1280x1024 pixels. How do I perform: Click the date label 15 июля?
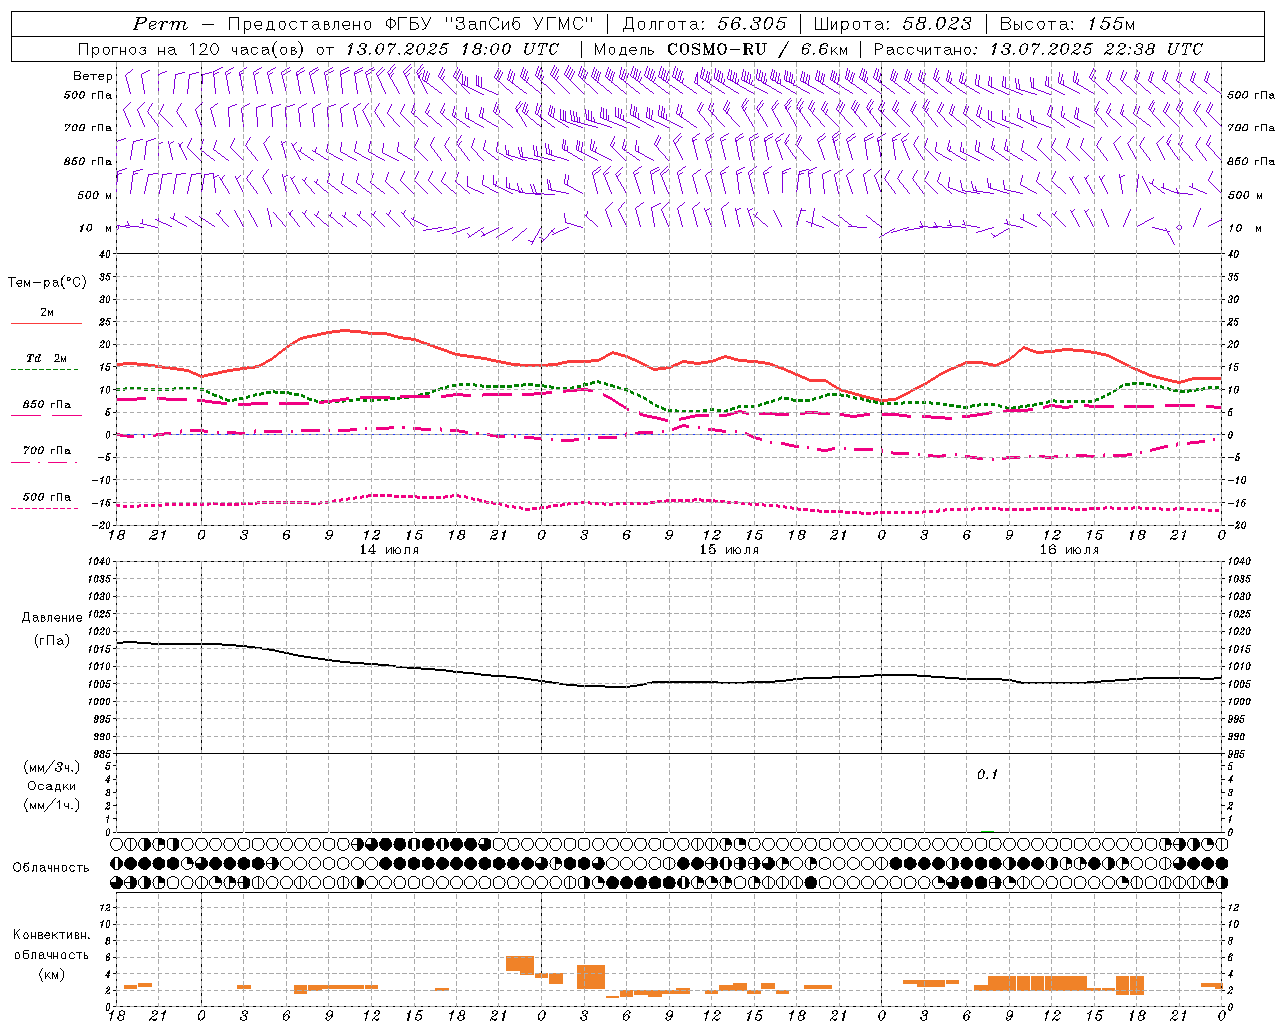(x=729, y=549)
